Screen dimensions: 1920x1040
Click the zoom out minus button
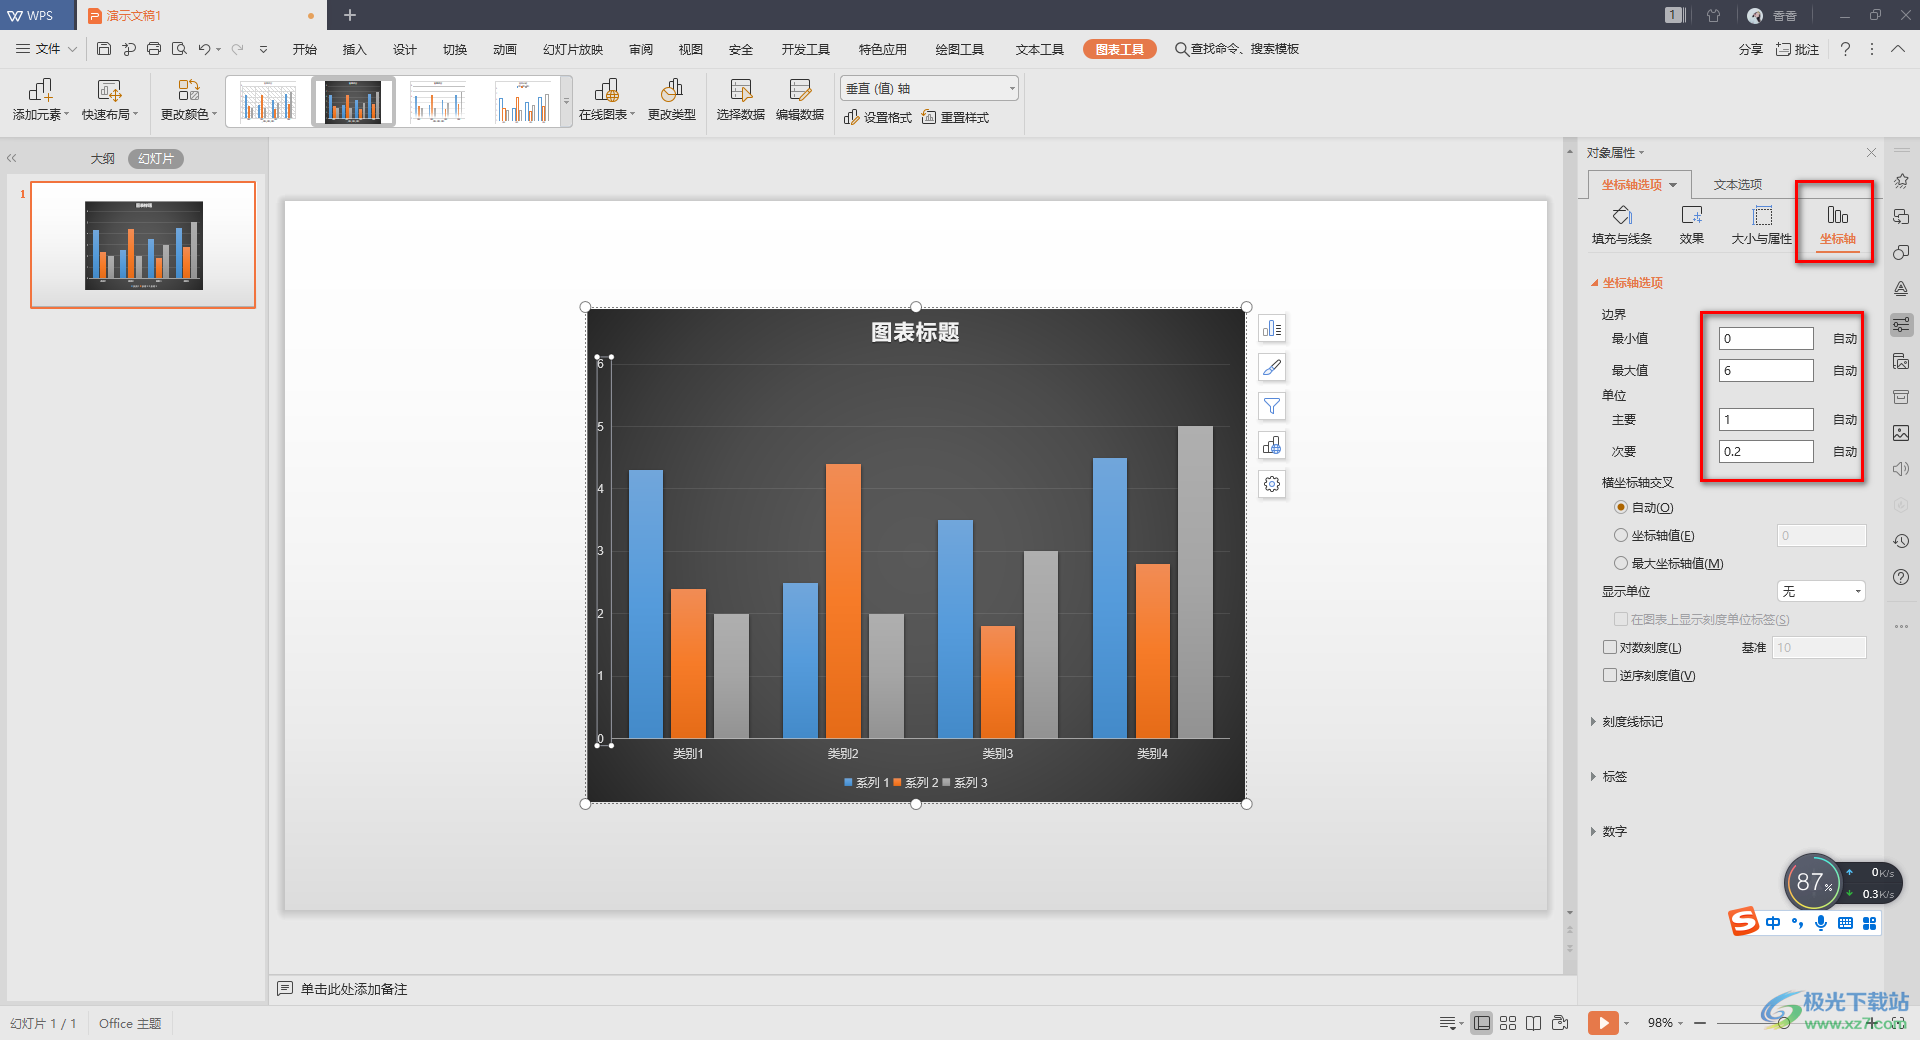point(1699,1023)
